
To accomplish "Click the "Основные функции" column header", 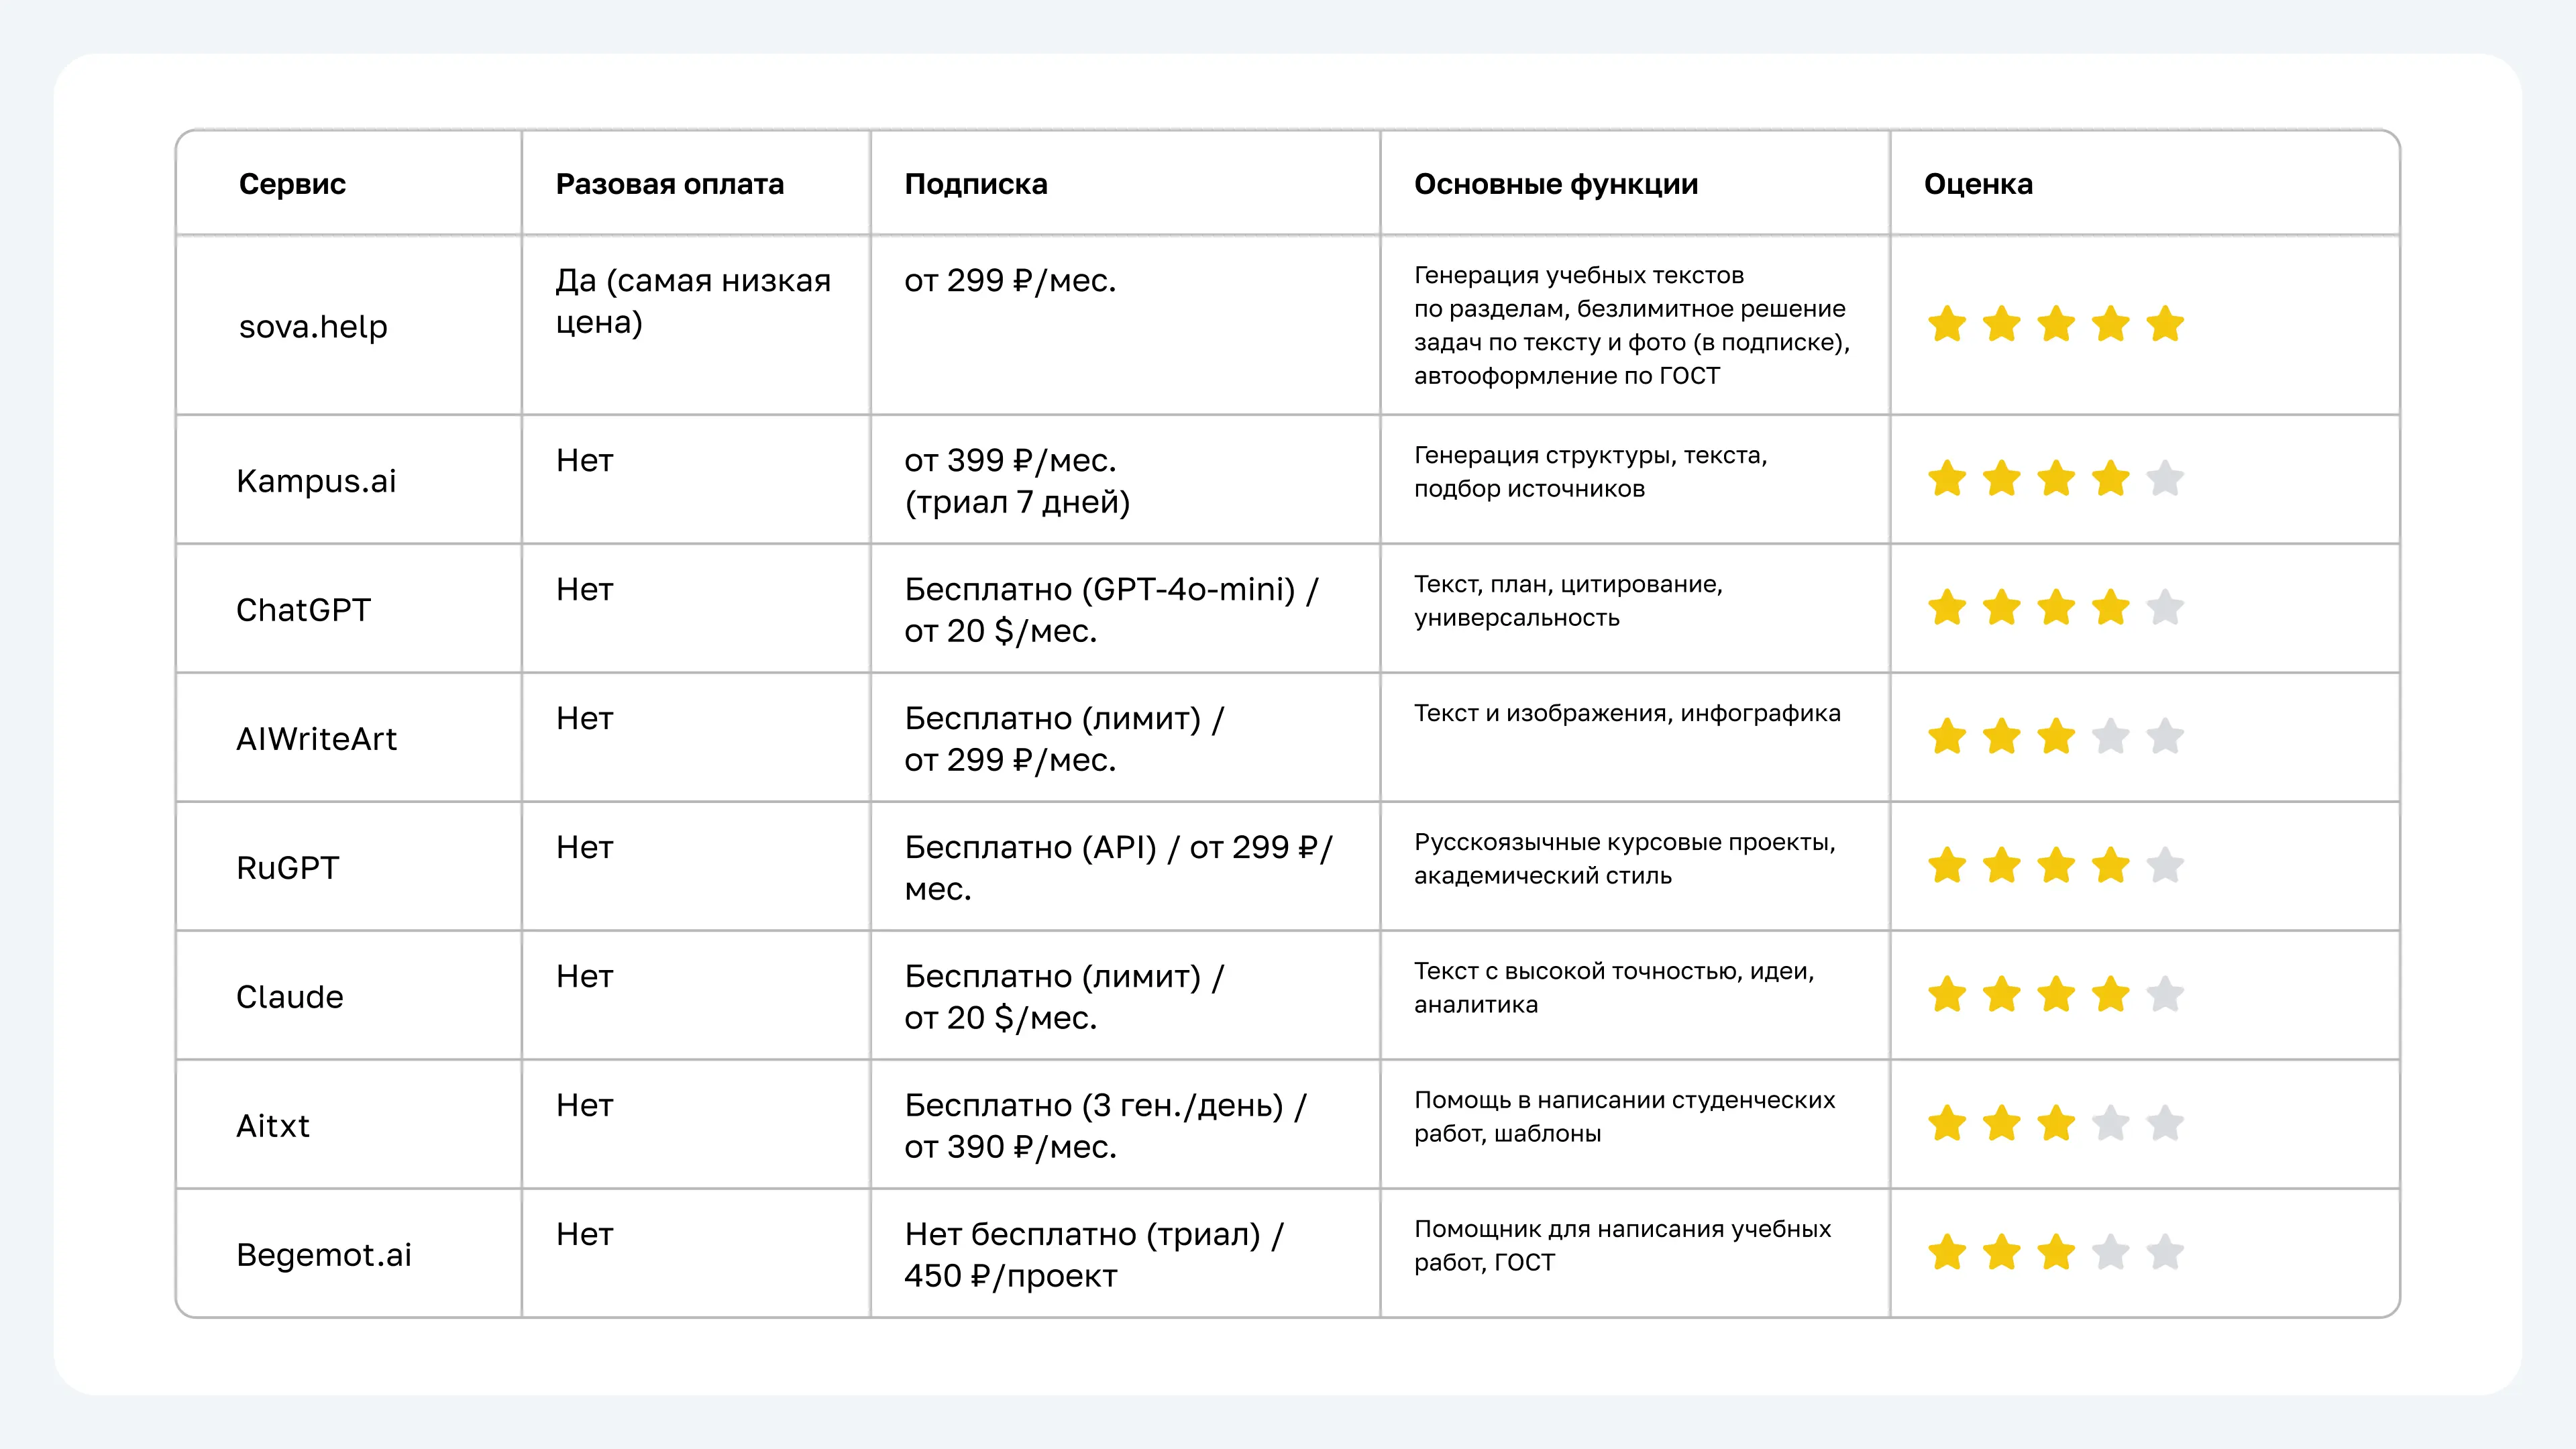I will pos(1556,184).
